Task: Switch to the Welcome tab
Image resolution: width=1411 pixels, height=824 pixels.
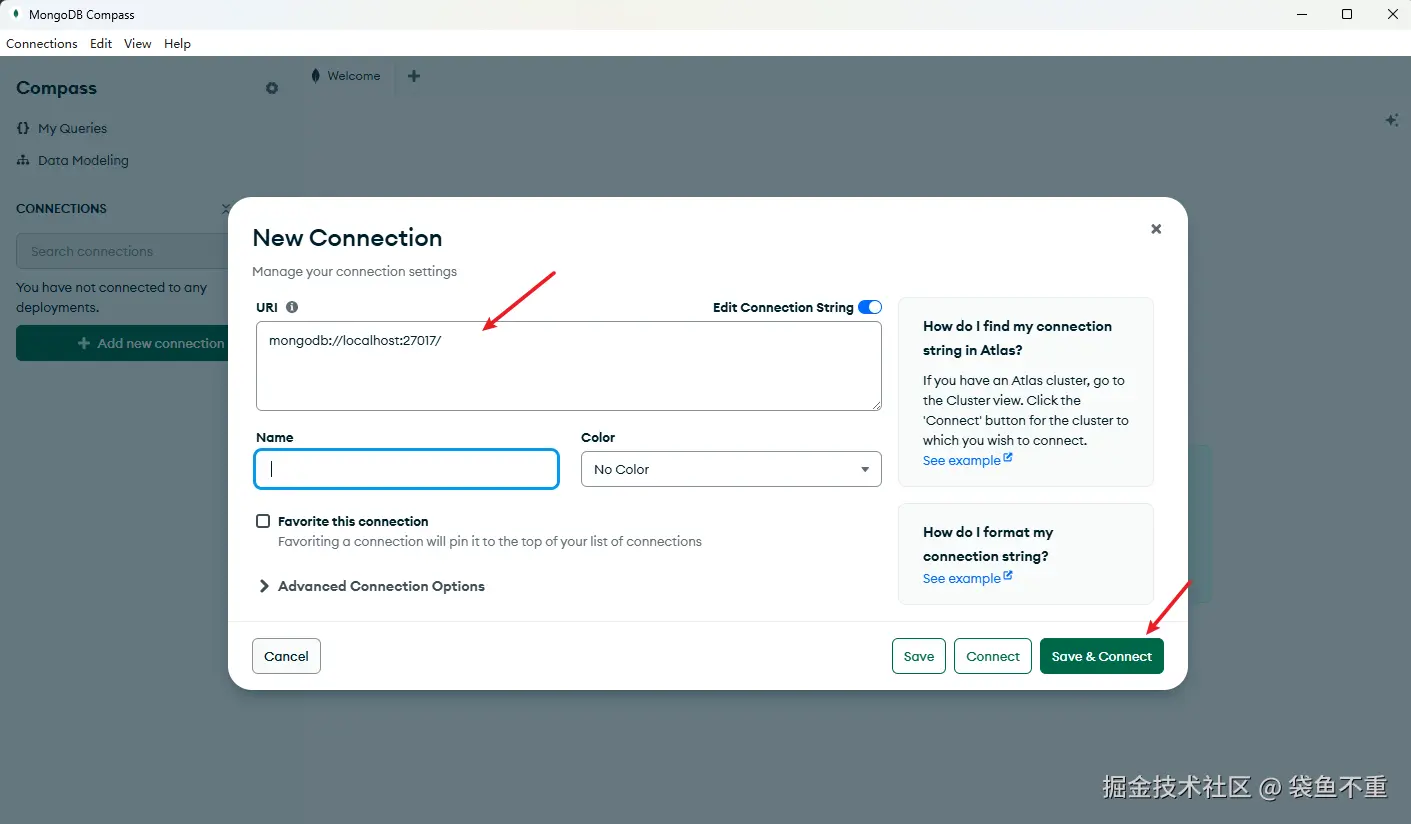Action: tap(346, 76)
